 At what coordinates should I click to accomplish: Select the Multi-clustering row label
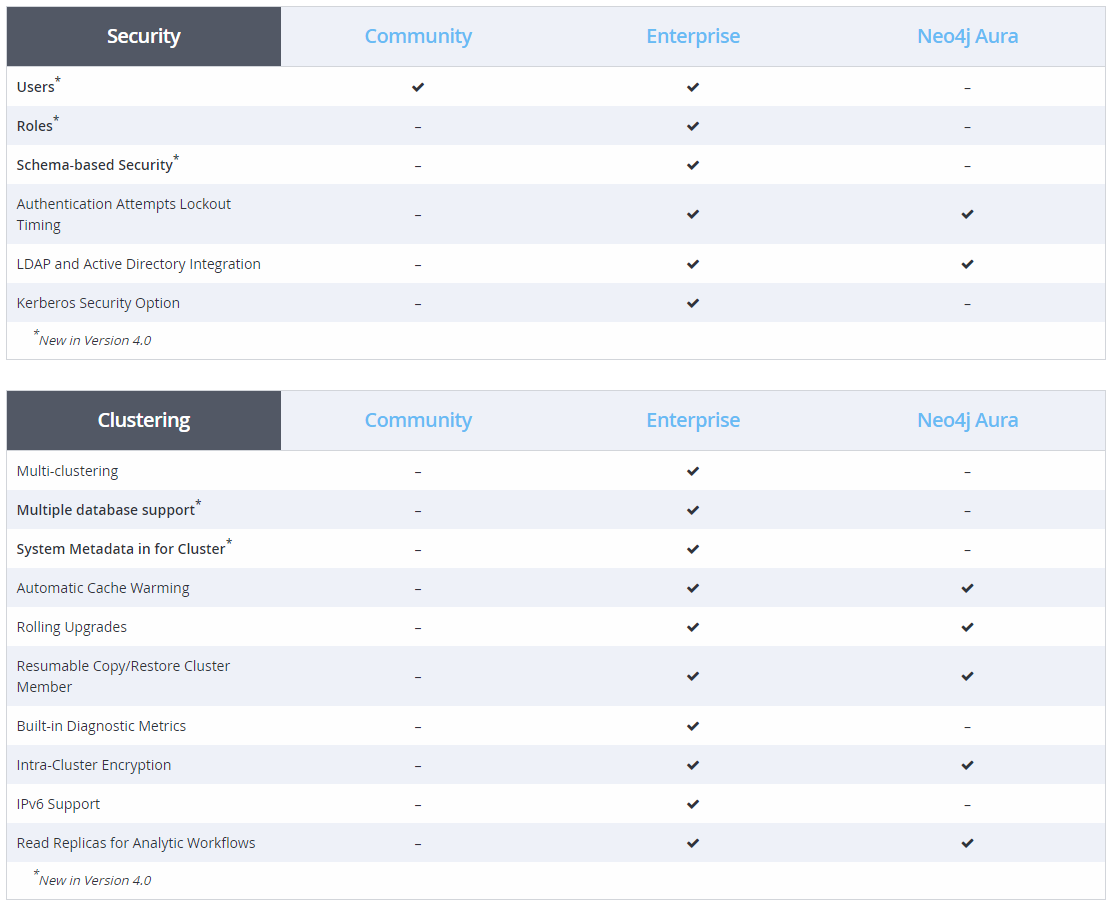coord(67,471)
